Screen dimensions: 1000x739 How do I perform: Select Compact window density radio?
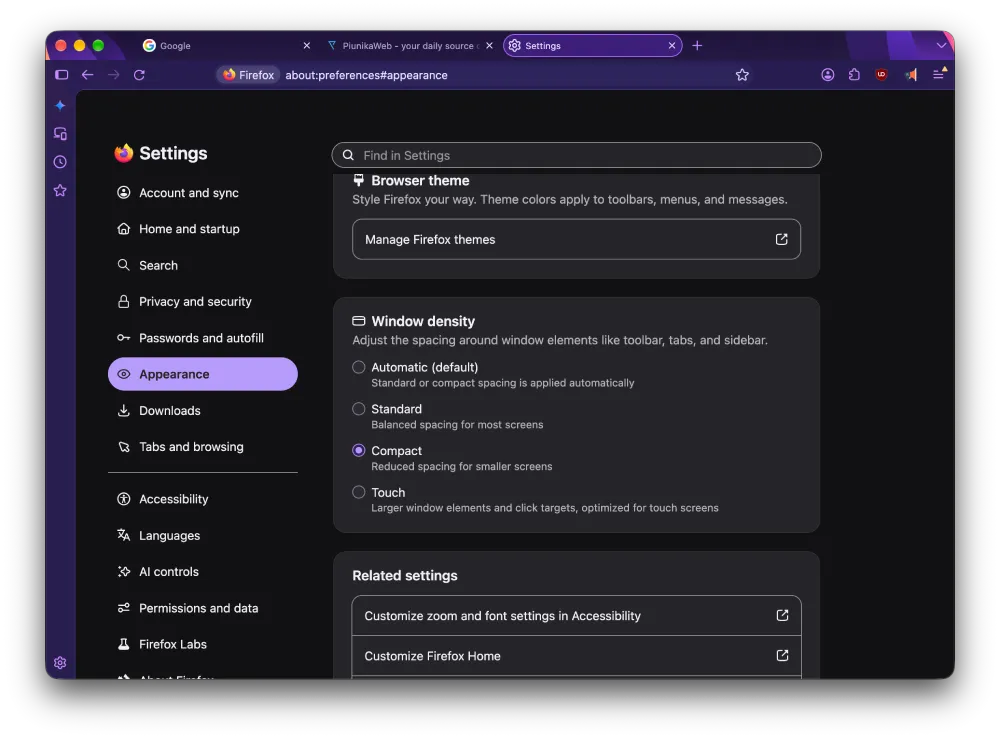[x=358, y=450]
